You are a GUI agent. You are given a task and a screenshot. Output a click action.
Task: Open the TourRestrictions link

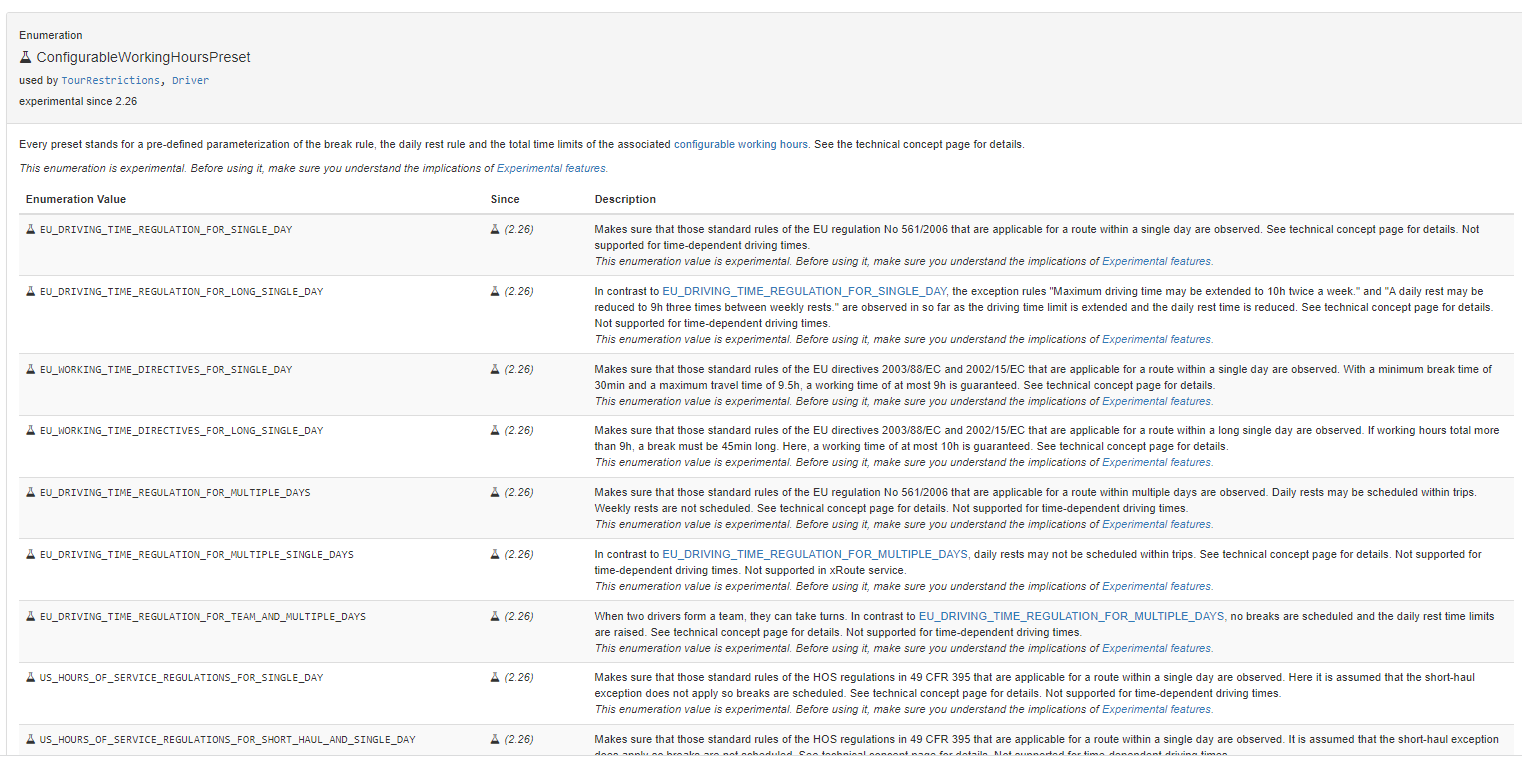coord(110,80)
